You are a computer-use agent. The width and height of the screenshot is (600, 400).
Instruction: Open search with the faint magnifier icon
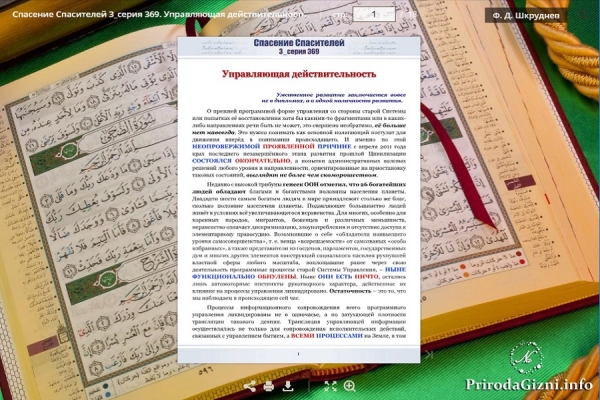pos(582,15)
